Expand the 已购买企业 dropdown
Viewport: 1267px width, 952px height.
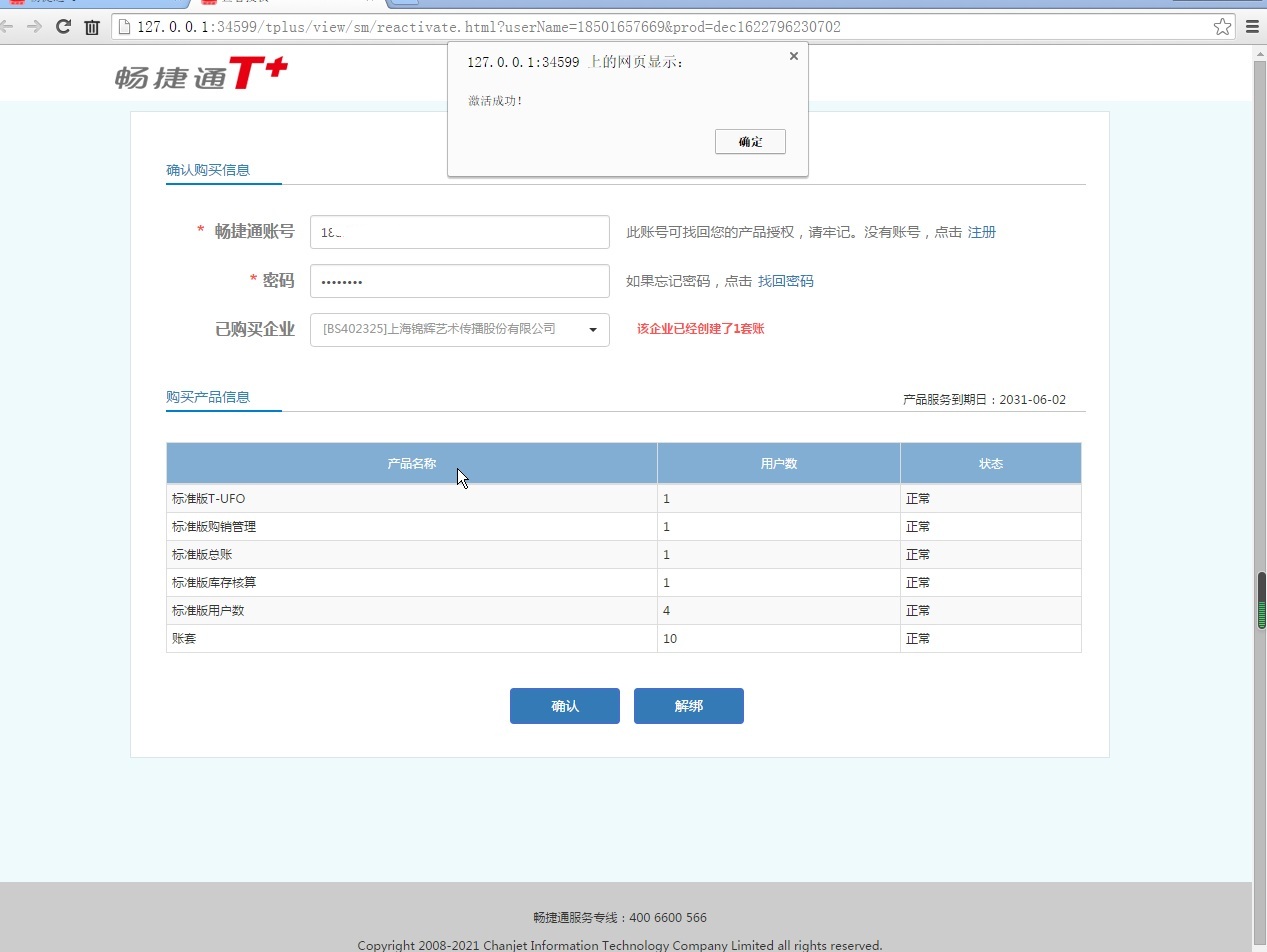460,329
